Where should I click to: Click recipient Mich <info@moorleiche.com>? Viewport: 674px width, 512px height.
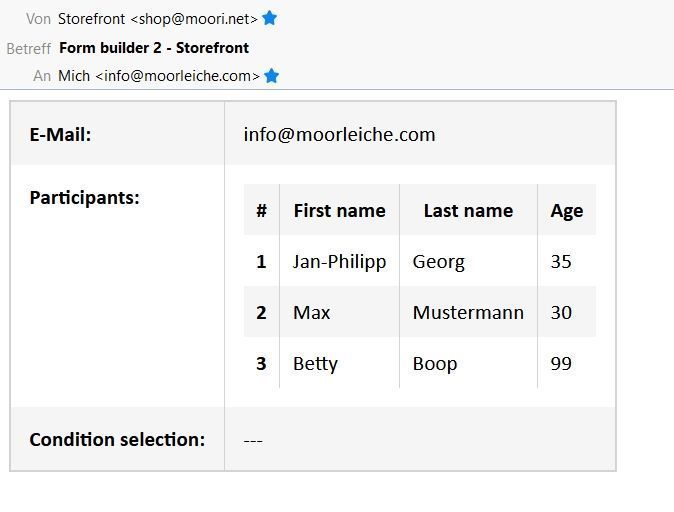(x=159, y=76)
